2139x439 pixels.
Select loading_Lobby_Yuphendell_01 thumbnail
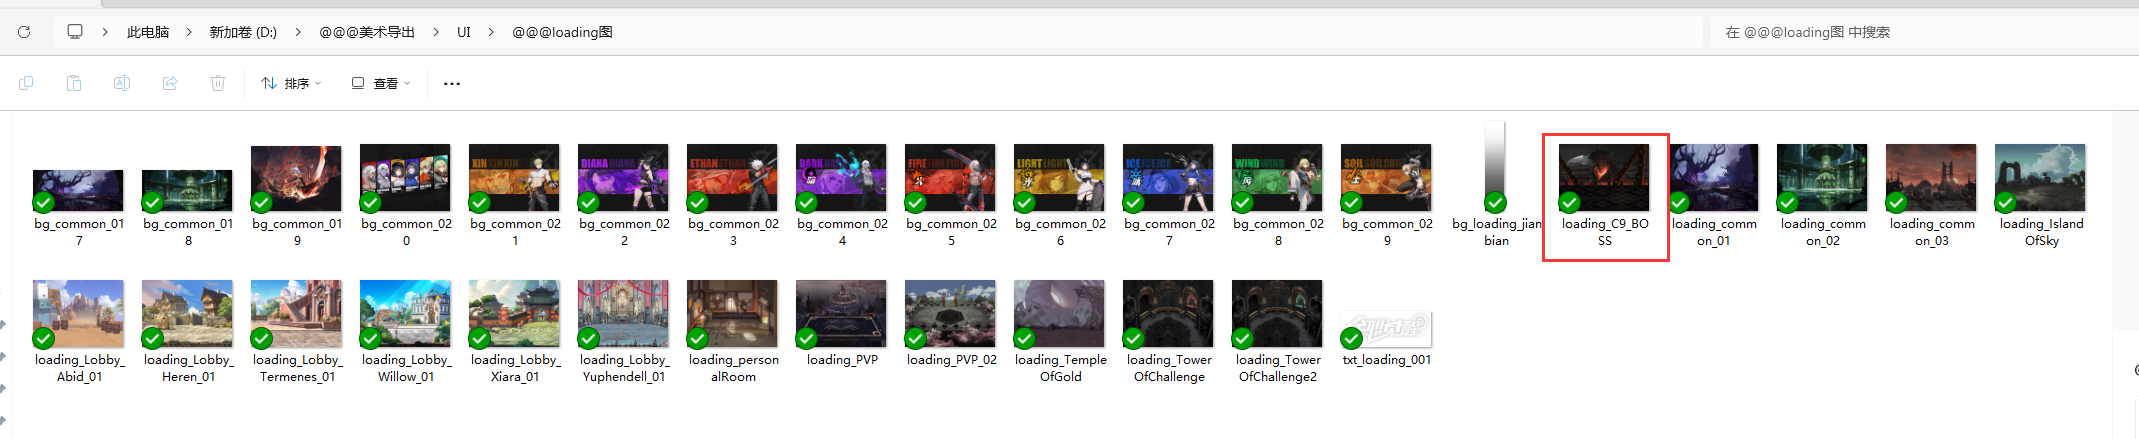[623, 314]
